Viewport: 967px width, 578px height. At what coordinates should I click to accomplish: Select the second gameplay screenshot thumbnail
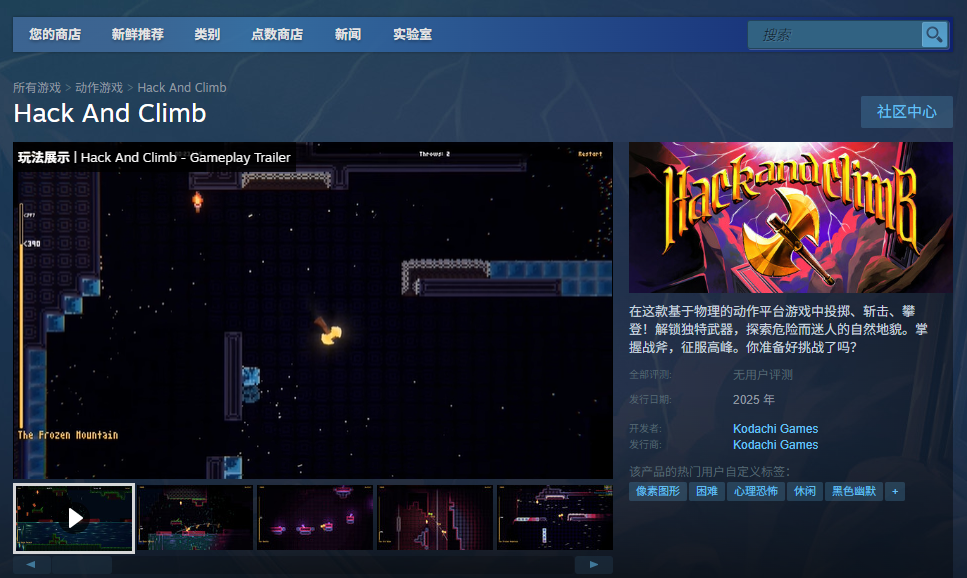194,518
